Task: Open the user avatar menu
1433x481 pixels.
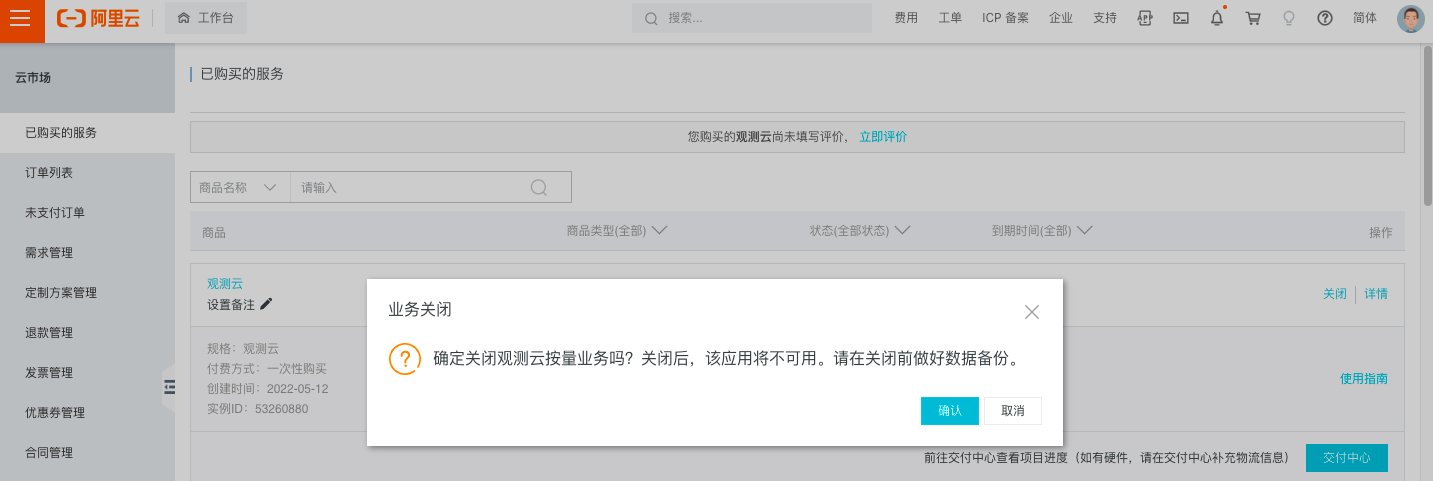Action: [x=1410, y=19]
